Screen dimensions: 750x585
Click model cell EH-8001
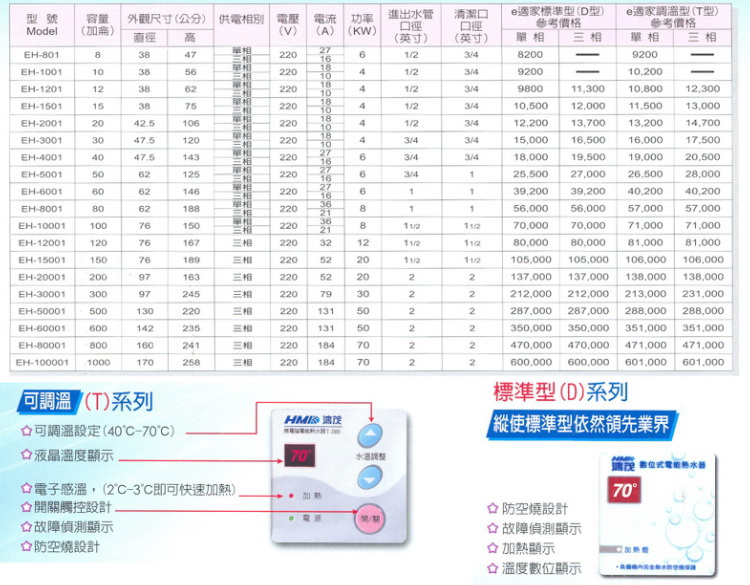[x=42, y=209]
